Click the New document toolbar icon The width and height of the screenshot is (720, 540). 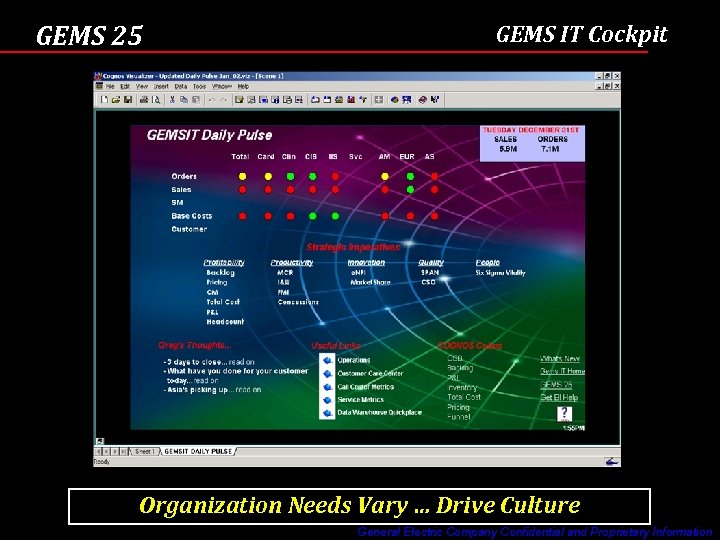click(x=104, y=100)
